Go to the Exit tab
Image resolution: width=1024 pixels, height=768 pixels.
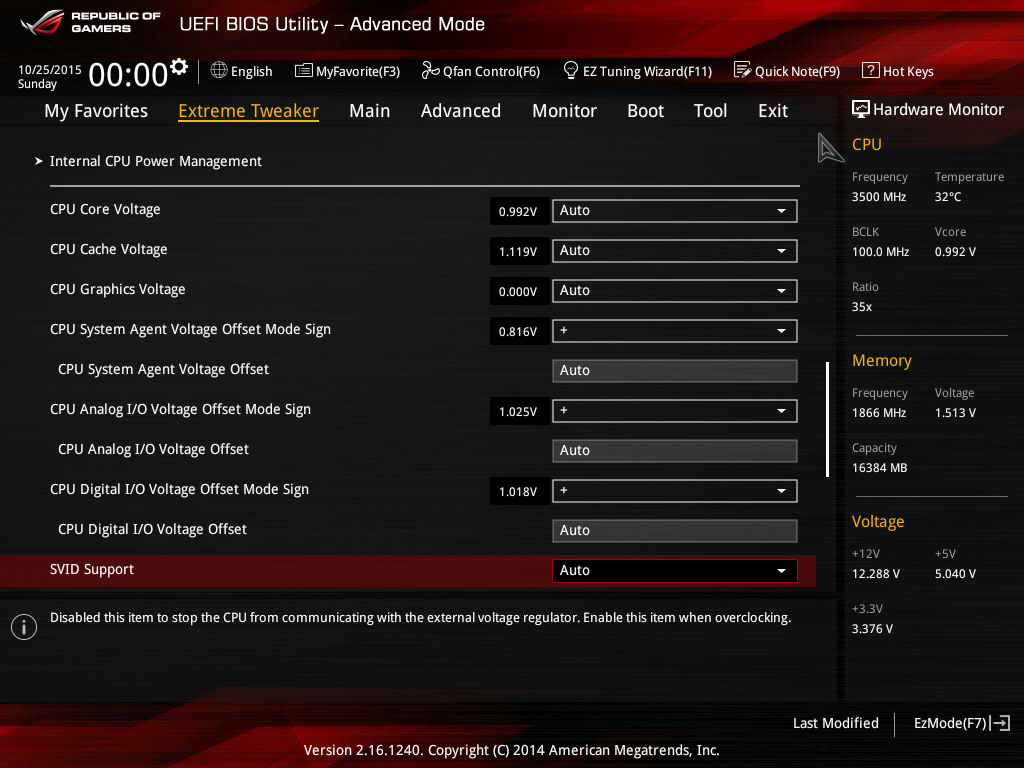773,111
